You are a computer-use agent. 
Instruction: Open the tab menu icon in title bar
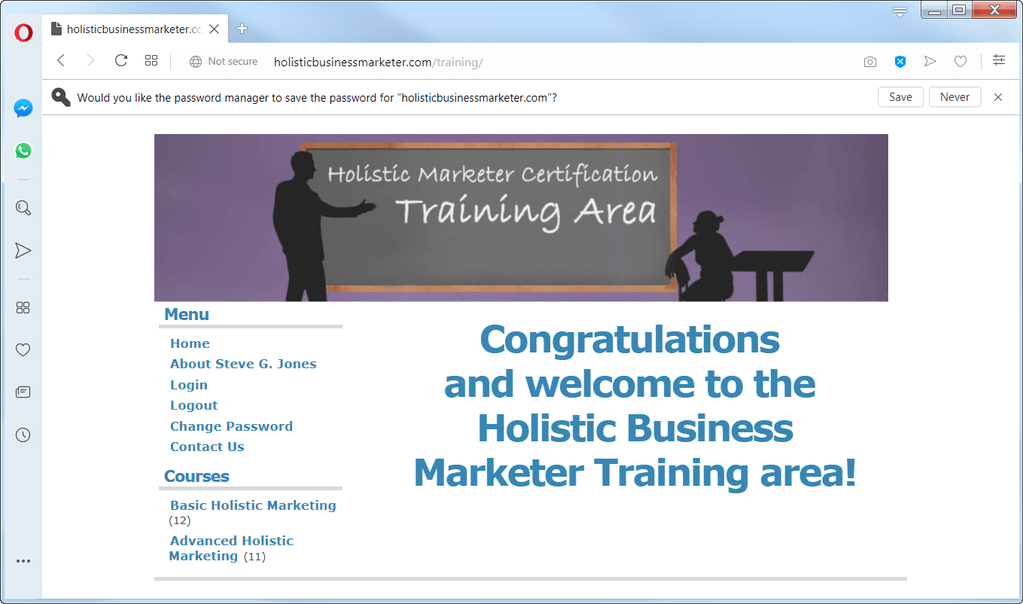[900, 12]
